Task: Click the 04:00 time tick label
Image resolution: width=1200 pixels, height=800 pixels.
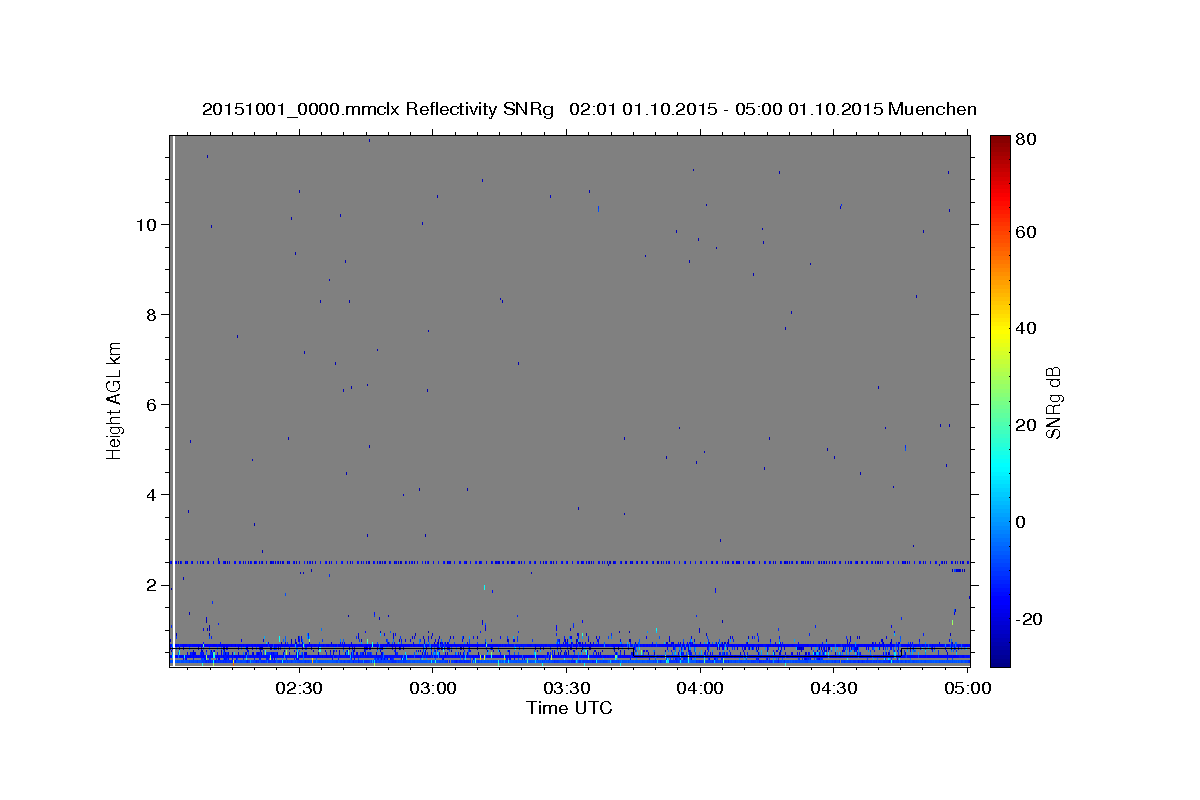Action: 700,688
